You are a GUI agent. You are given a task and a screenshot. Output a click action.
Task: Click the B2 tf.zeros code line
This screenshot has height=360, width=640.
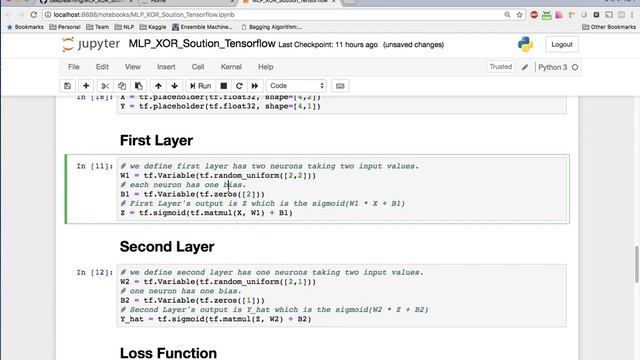(192, 300)
